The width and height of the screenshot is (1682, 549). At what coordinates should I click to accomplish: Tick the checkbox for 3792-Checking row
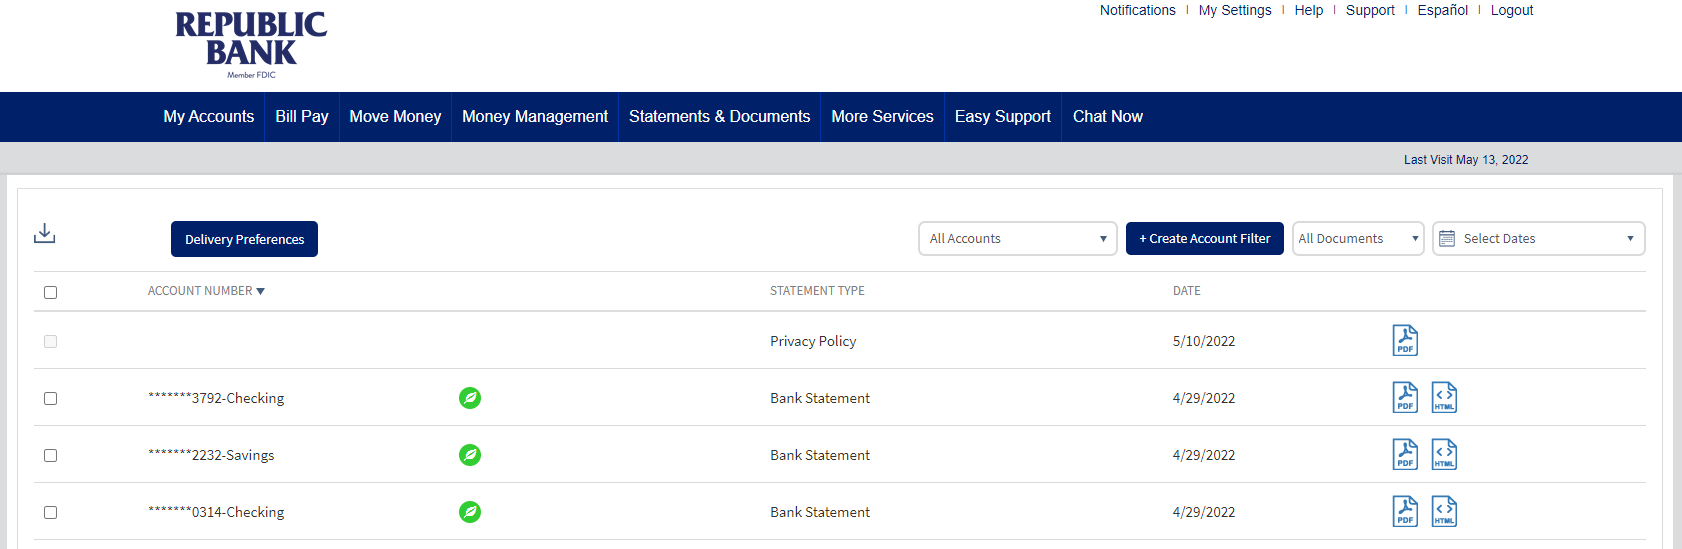[x=50, y=398]
